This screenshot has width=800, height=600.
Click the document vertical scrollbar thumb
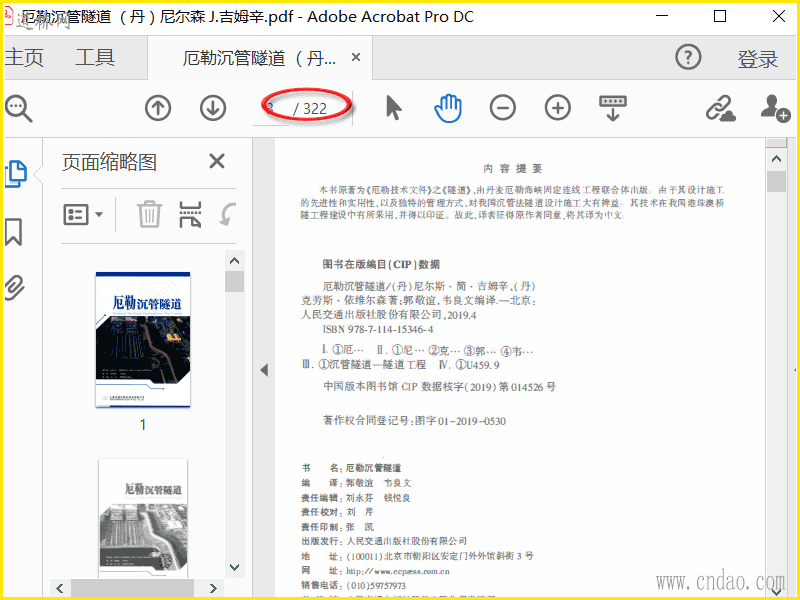point(776,181)
